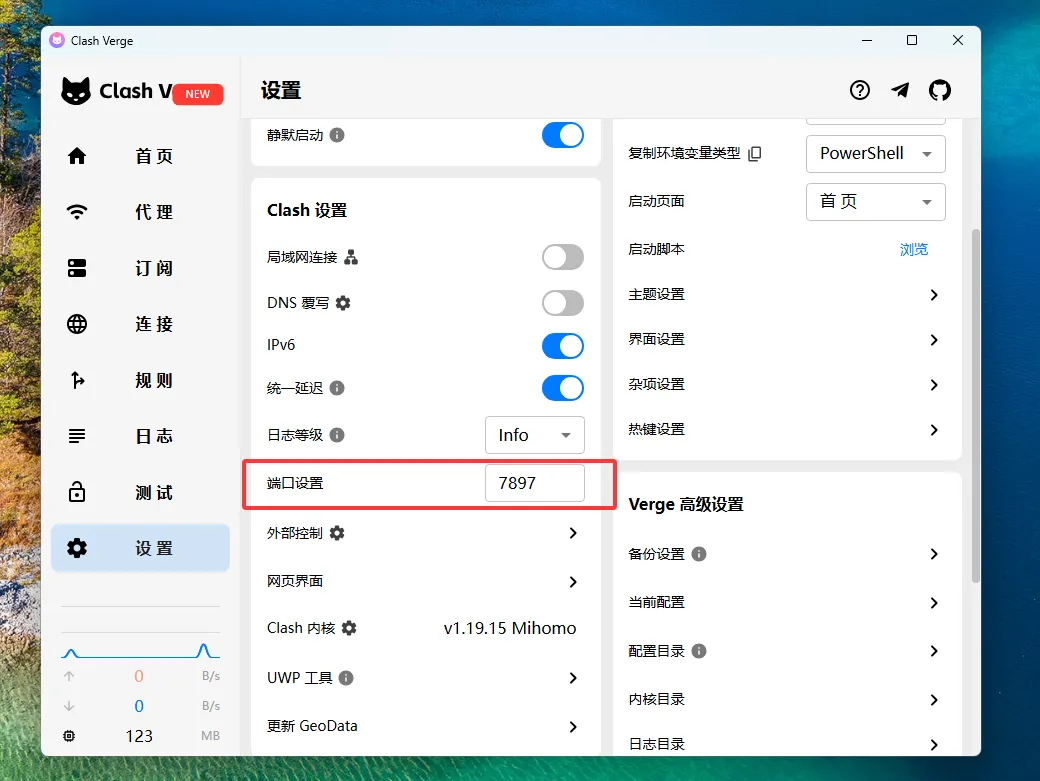Click the info icon beside 日志等级

tap(337, 435)
